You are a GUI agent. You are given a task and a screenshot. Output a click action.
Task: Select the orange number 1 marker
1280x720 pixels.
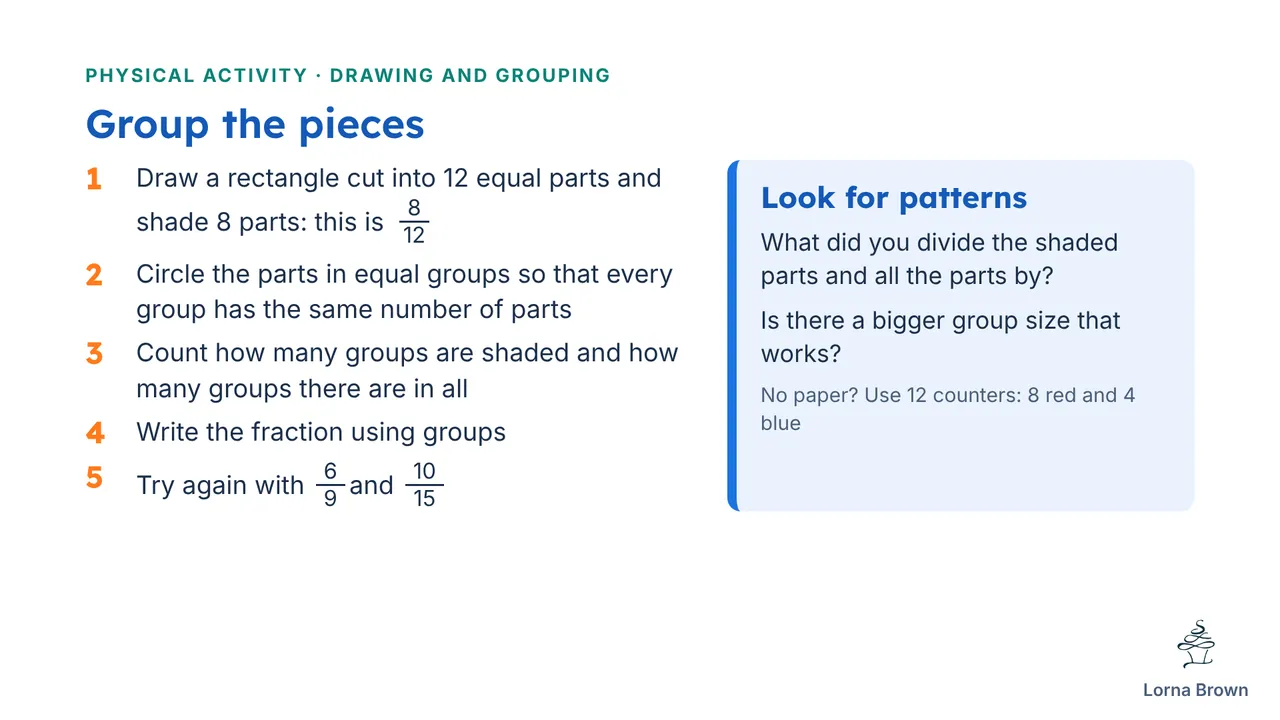pos(94,179)
